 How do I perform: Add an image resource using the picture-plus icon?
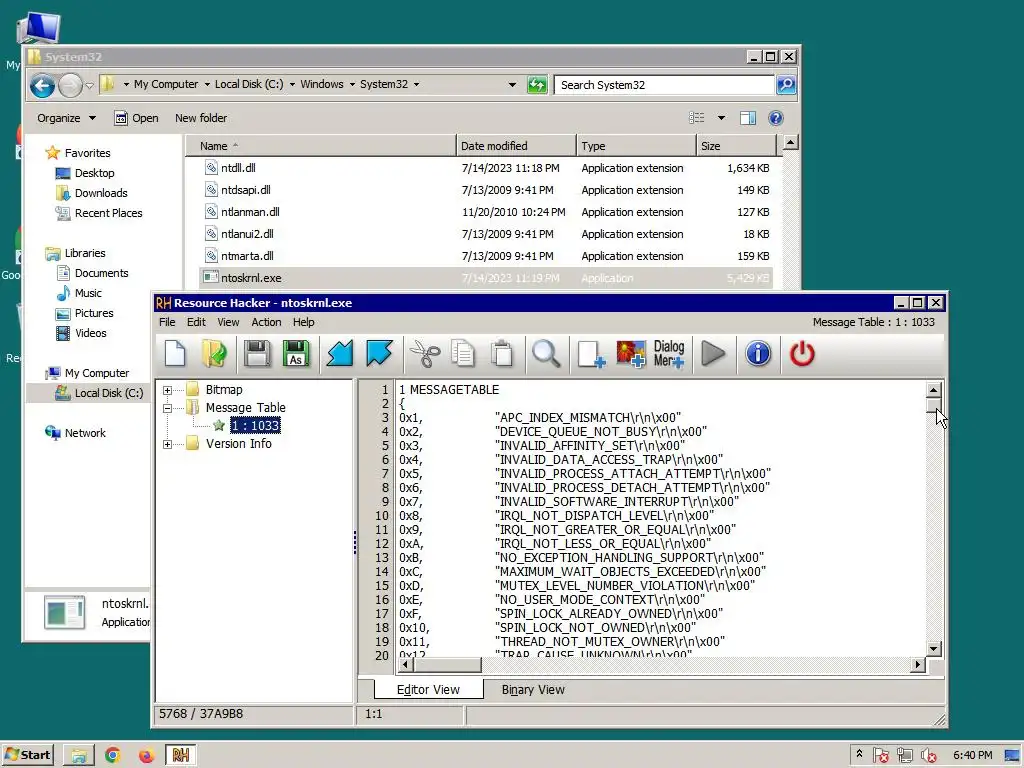[x=630, y=354]
